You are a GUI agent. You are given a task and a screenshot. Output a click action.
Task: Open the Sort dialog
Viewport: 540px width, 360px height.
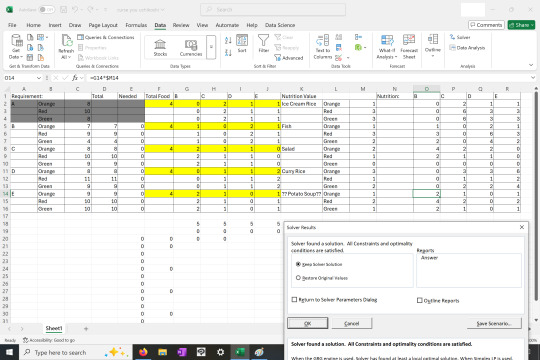pyautogui.click(x=242, y=44)
